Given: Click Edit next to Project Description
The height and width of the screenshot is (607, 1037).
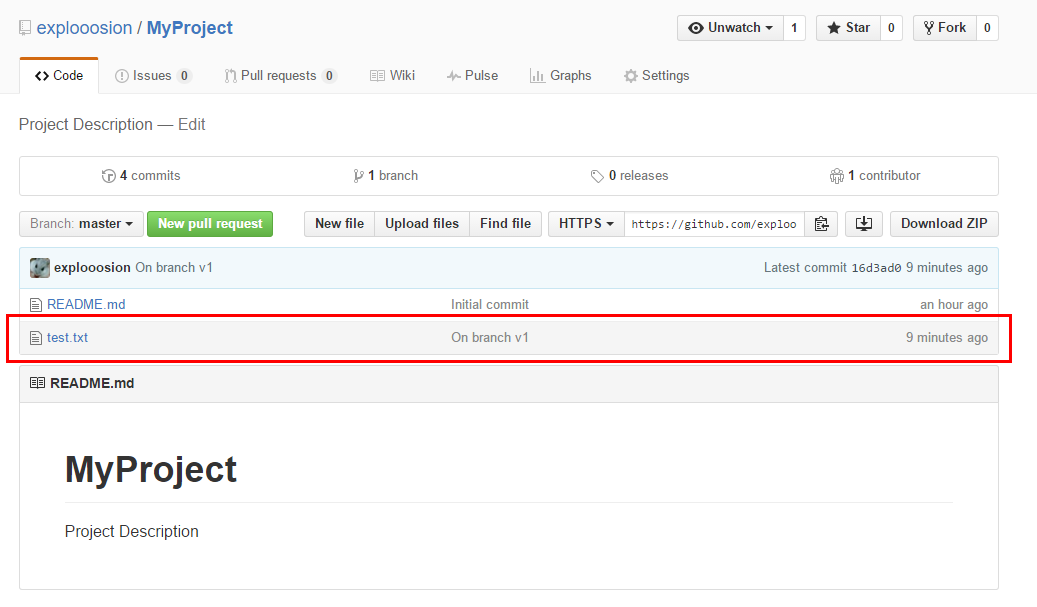Looking at the screenshot, I should pyautogui.click(x=192, y=125).
